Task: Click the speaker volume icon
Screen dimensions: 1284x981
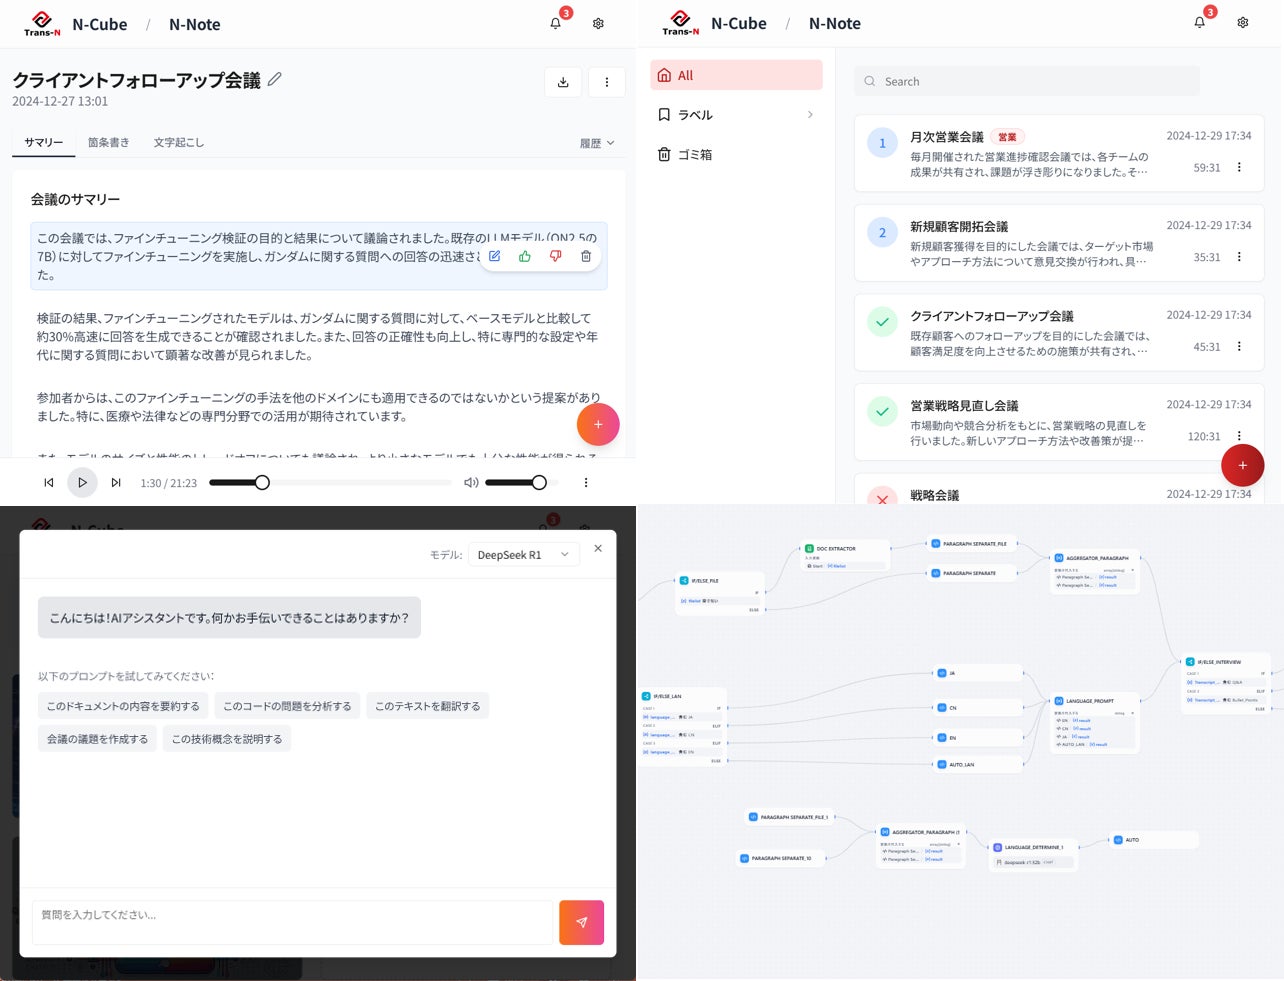Action: [471, 482]
